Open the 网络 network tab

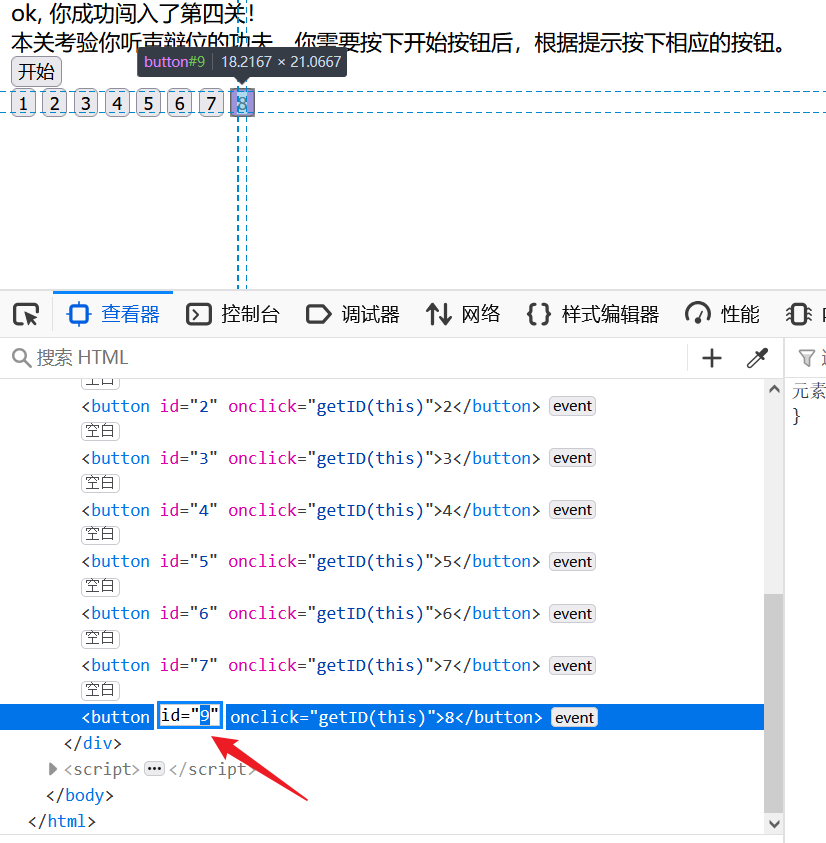click(x=462, y=315)
